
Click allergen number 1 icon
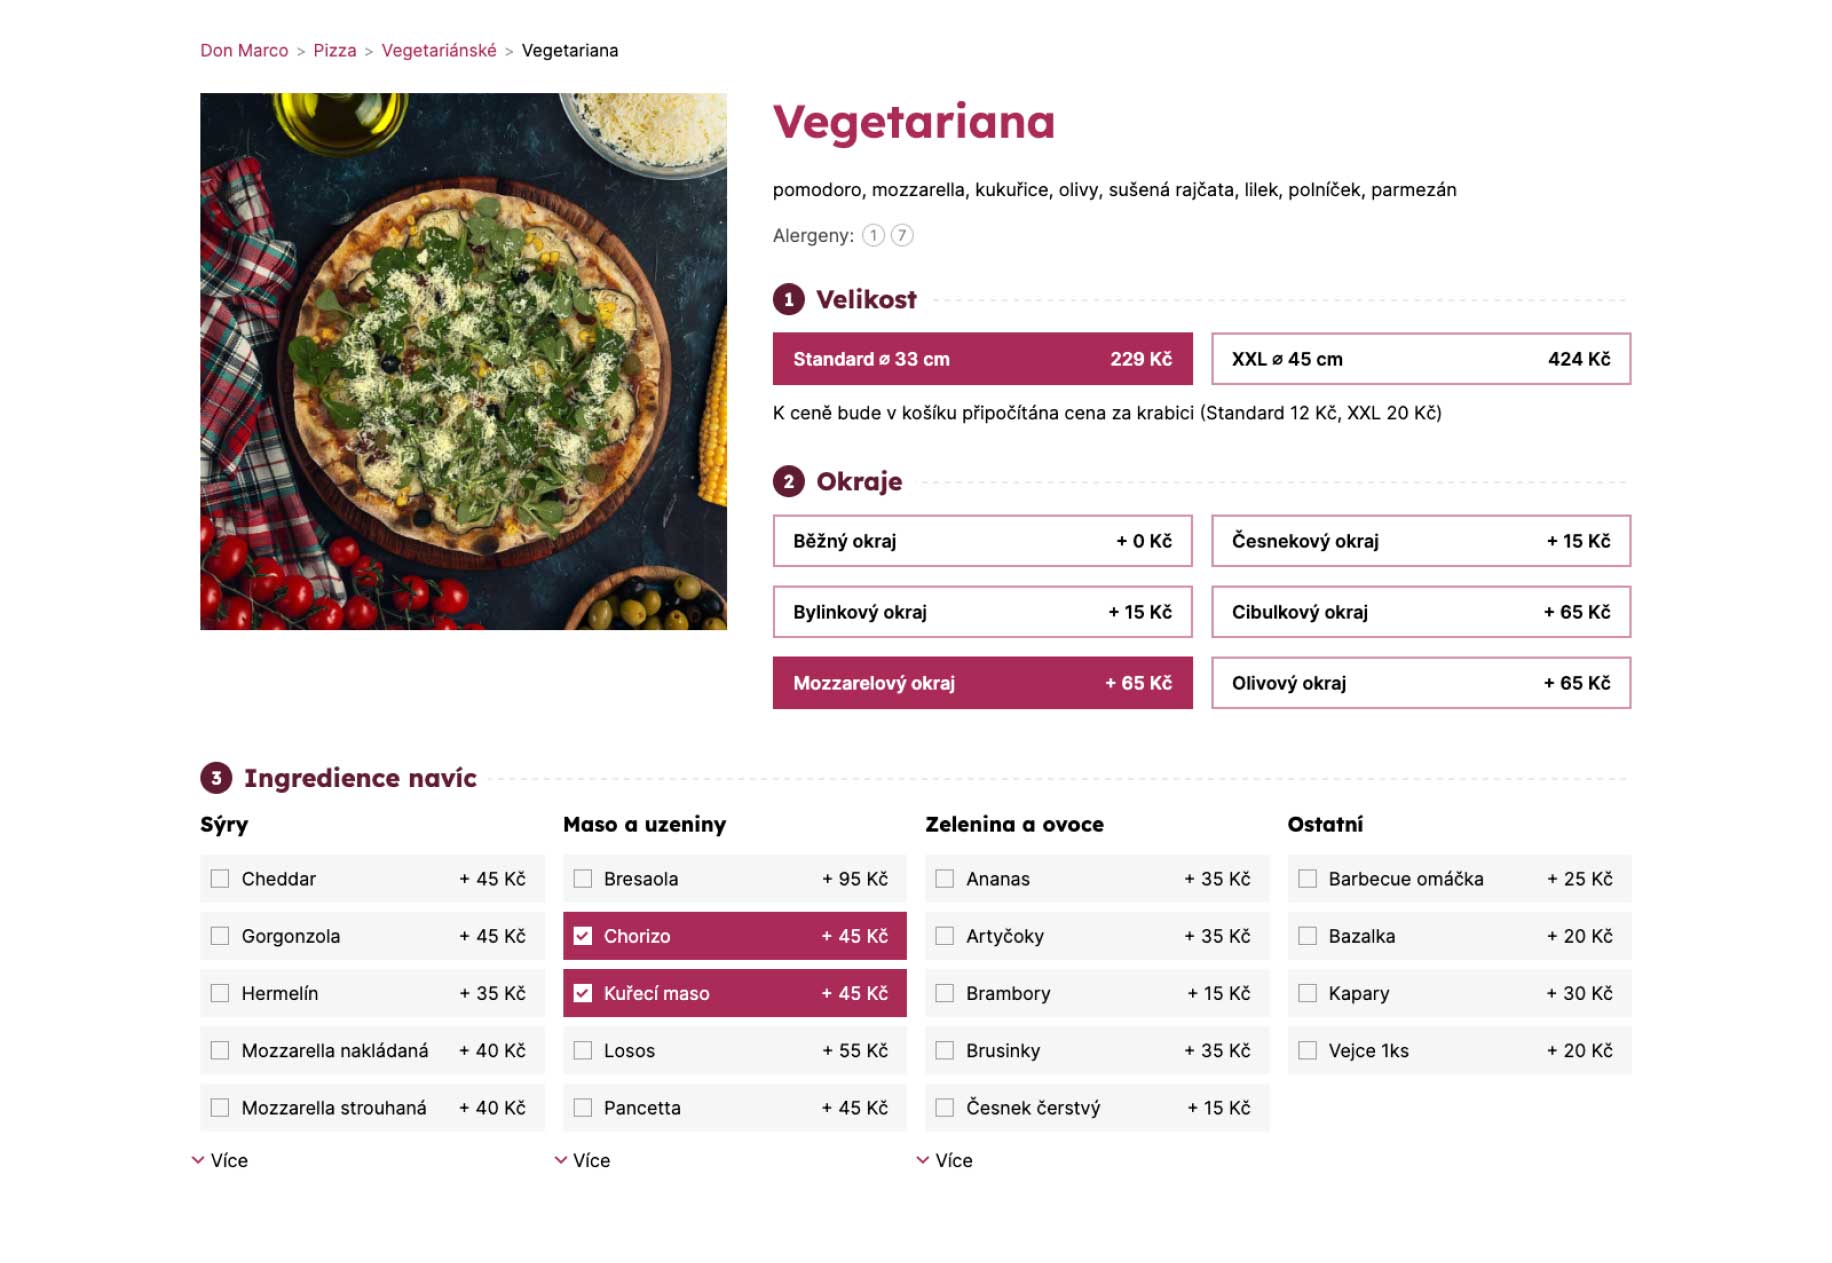873,235
